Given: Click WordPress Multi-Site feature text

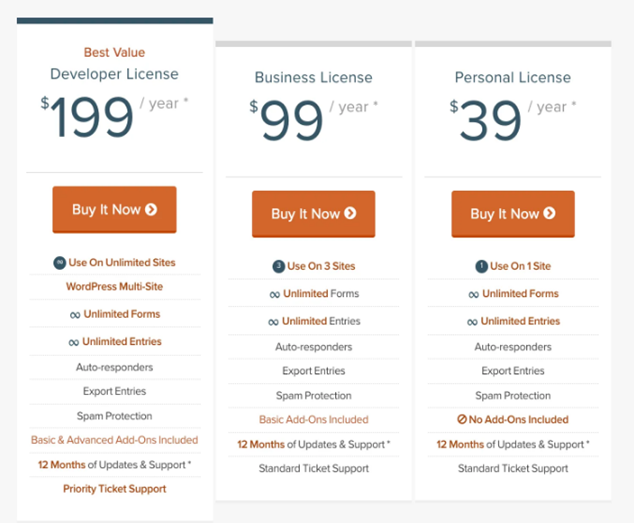Looking at the screenshot, I should 114,286.
